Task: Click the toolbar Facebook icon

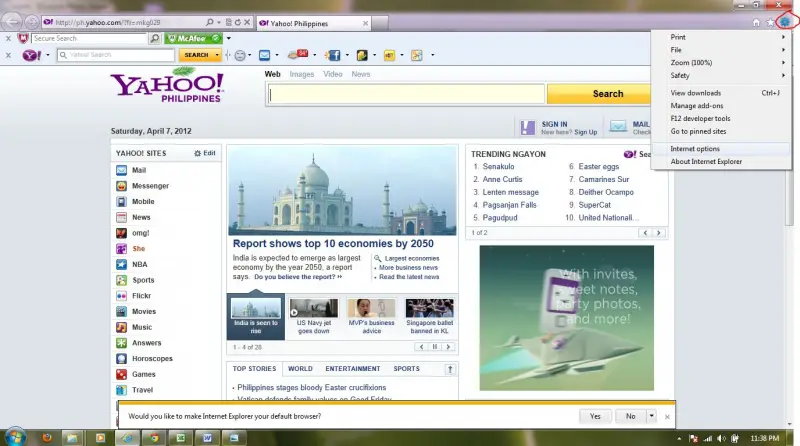Action: (x=334, y=55)
